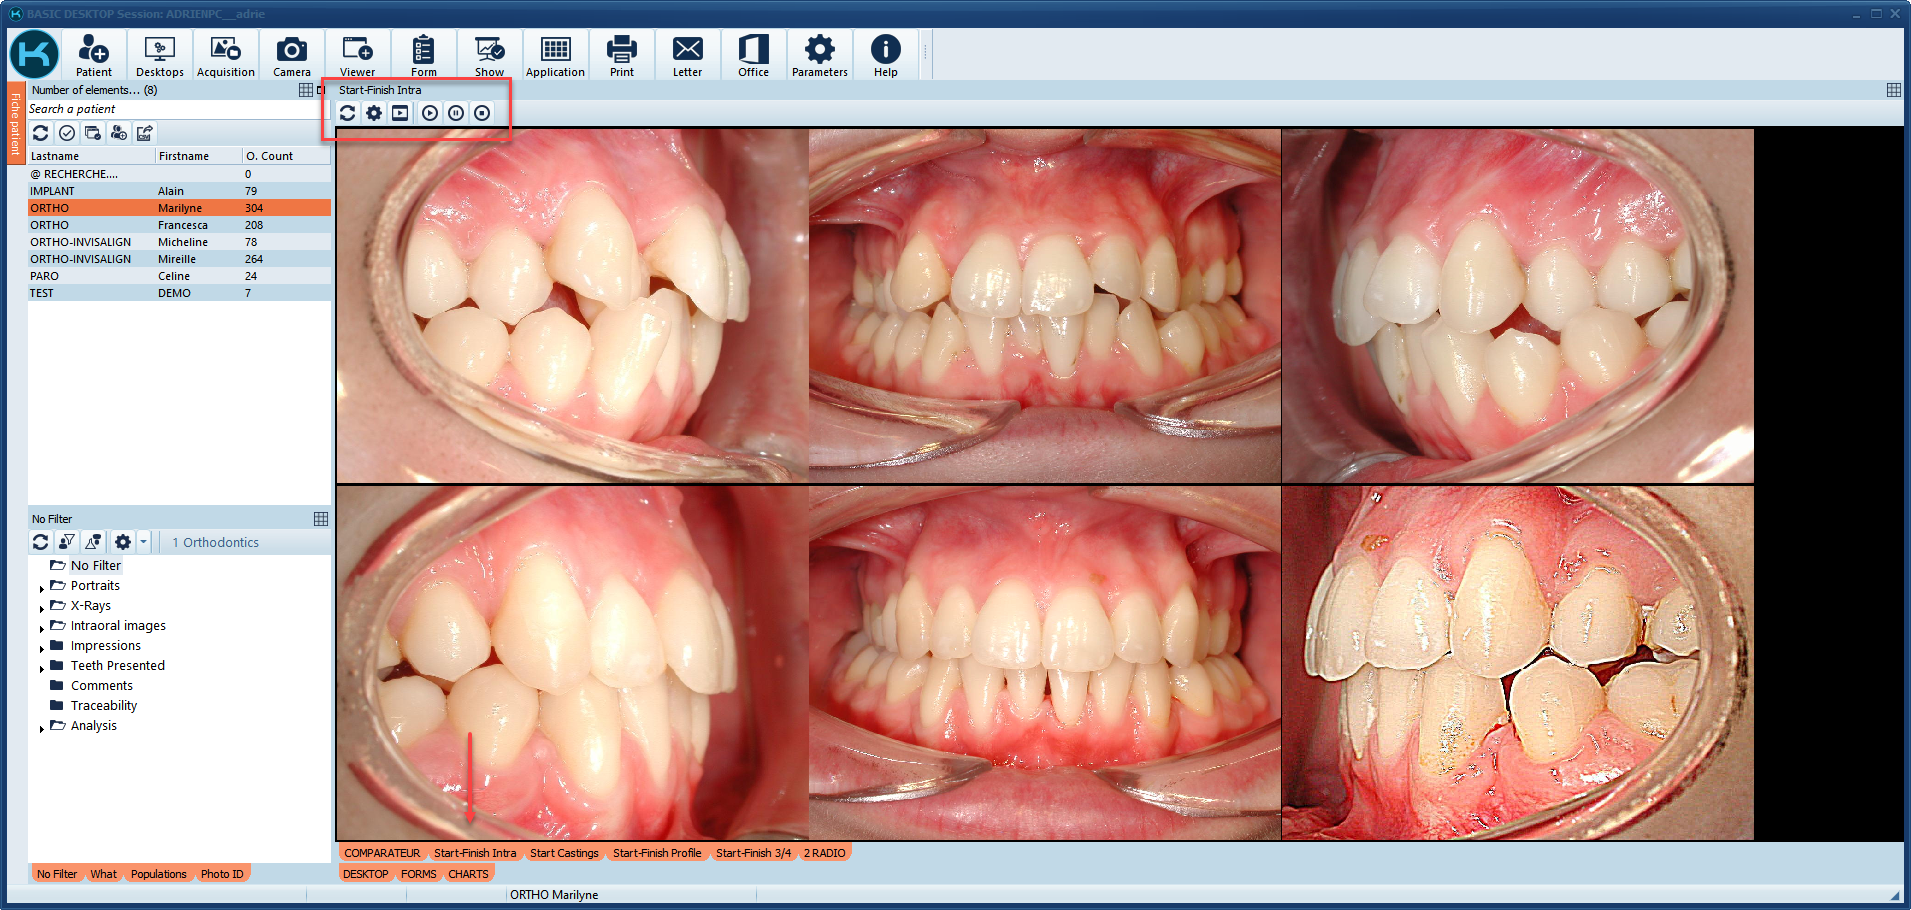Click the Populations button at bottom left

pyautogui.click(x=158, y=874)
